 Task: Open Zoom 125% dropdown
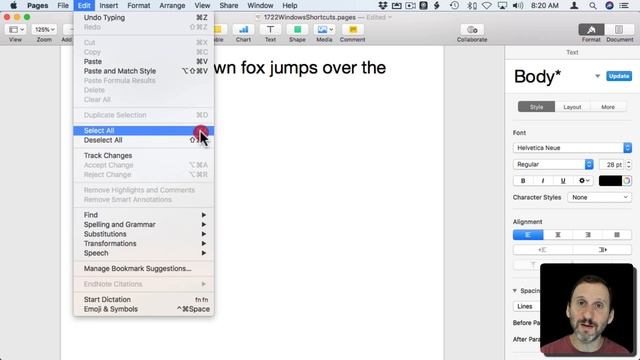click(x=44, y=30)
